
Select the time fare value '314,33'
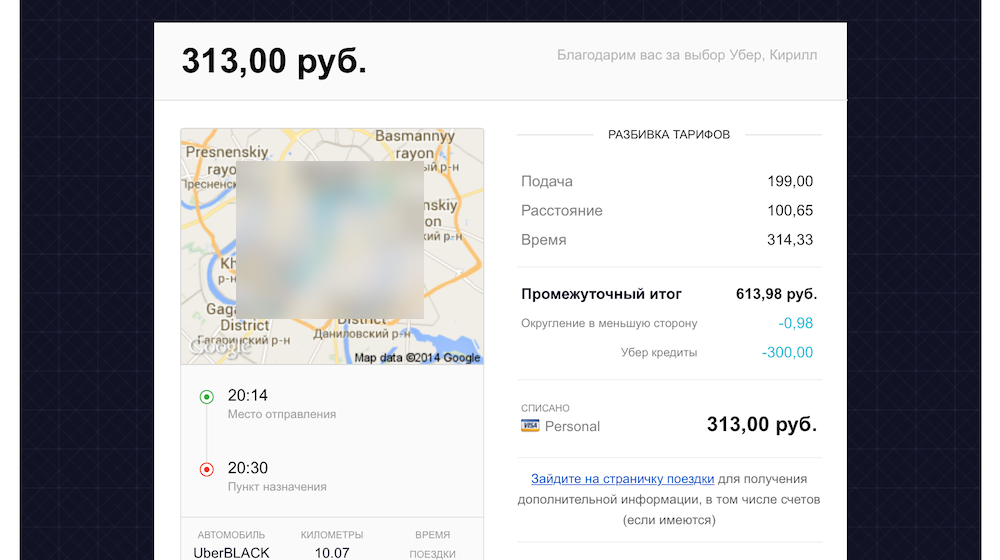[x=790, y=240]
